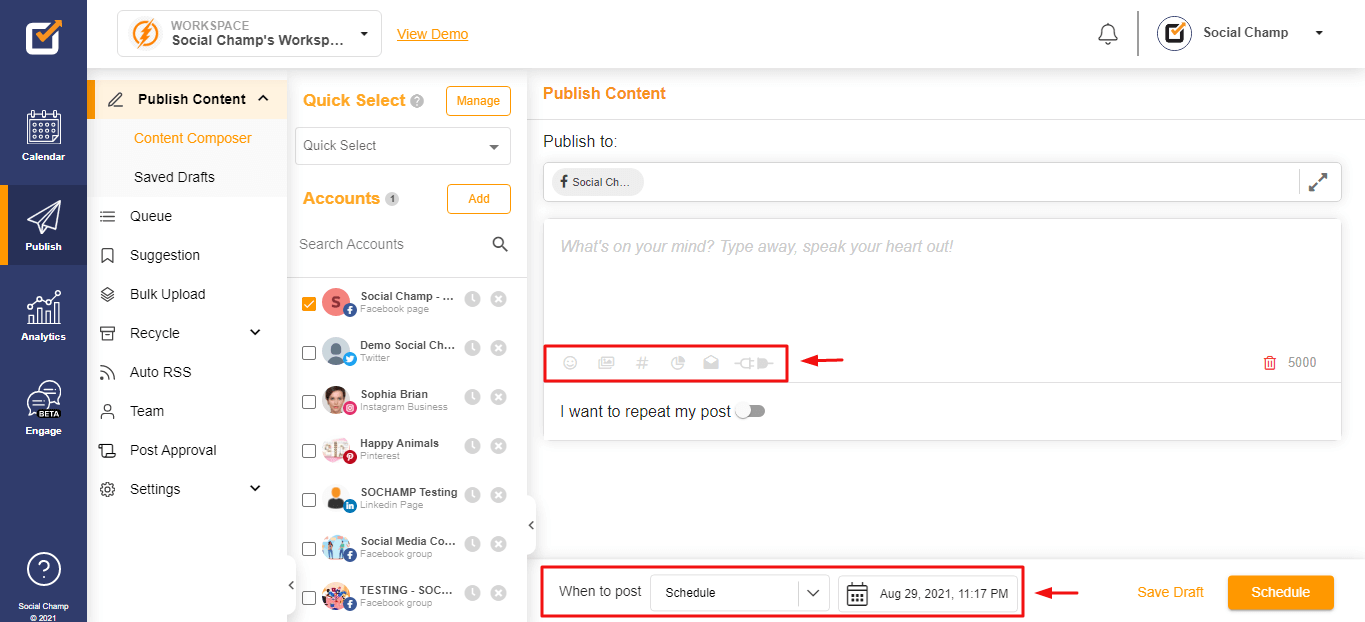Remove Social Media Co... Facebook group
The width and height of the screenshot is (1365, 622).
[498, 544]
